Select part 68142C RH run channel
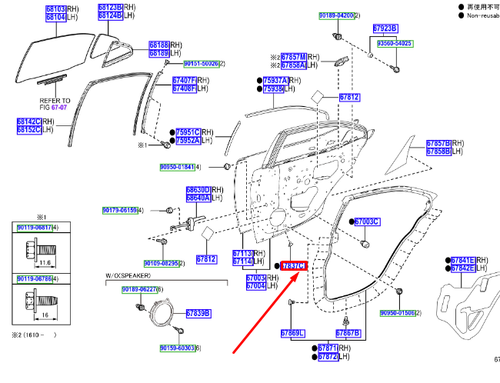This screenshot has height=383, width=500. pos(29,122)
